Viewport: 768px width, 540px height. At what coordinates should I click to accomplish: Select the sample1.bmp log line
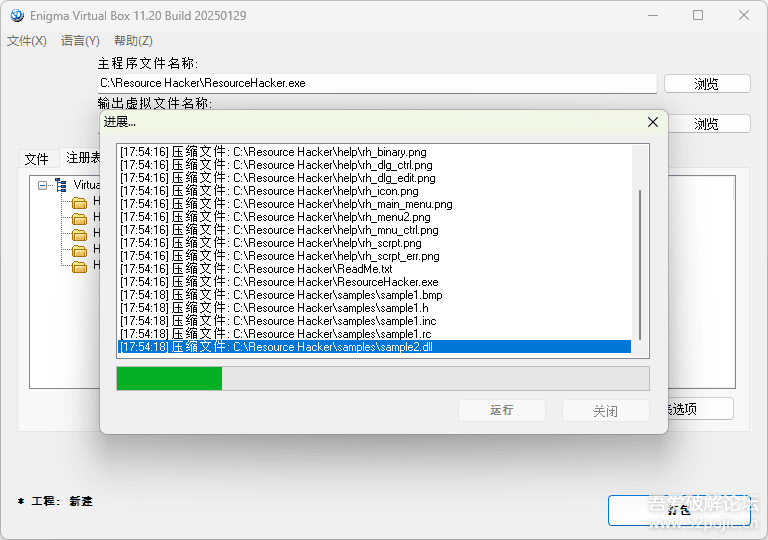point(375,295)
